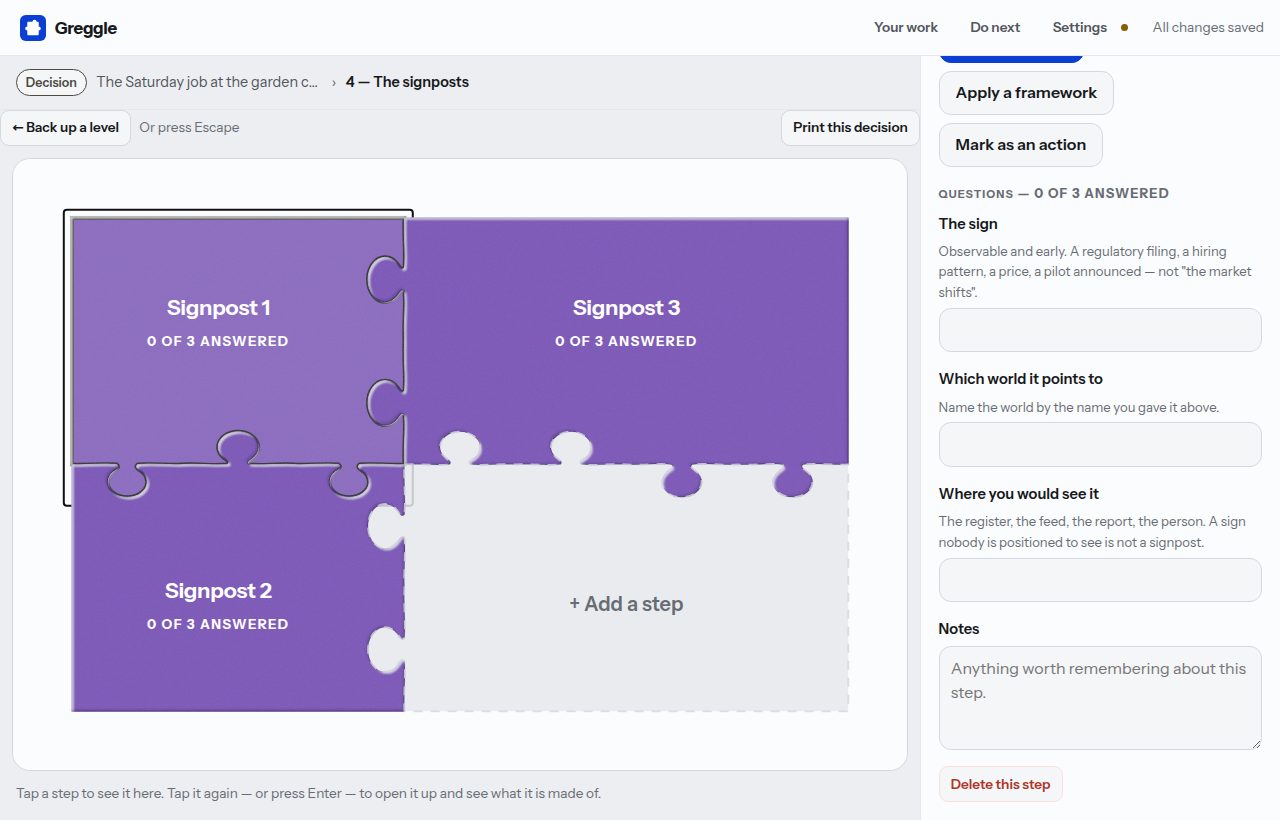Focus the sign input field
Image resolution: width=1280 pixels, height=820 pixels.
1100,330
